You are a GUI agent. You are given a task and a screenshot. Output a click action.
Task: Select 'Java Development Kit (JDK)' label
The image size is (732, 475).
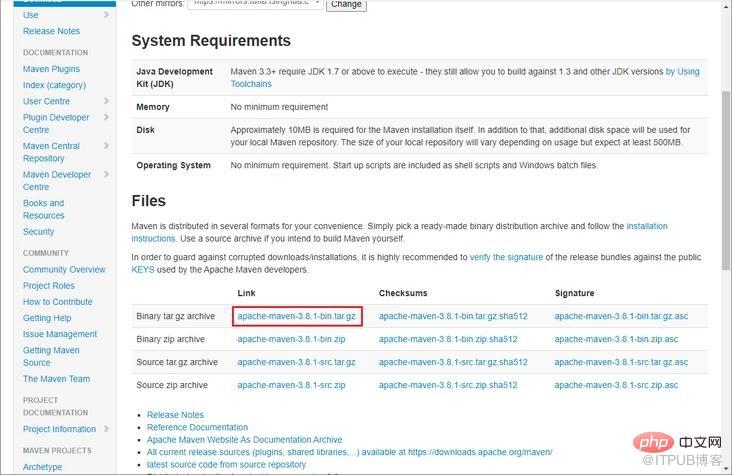point(174,78)
